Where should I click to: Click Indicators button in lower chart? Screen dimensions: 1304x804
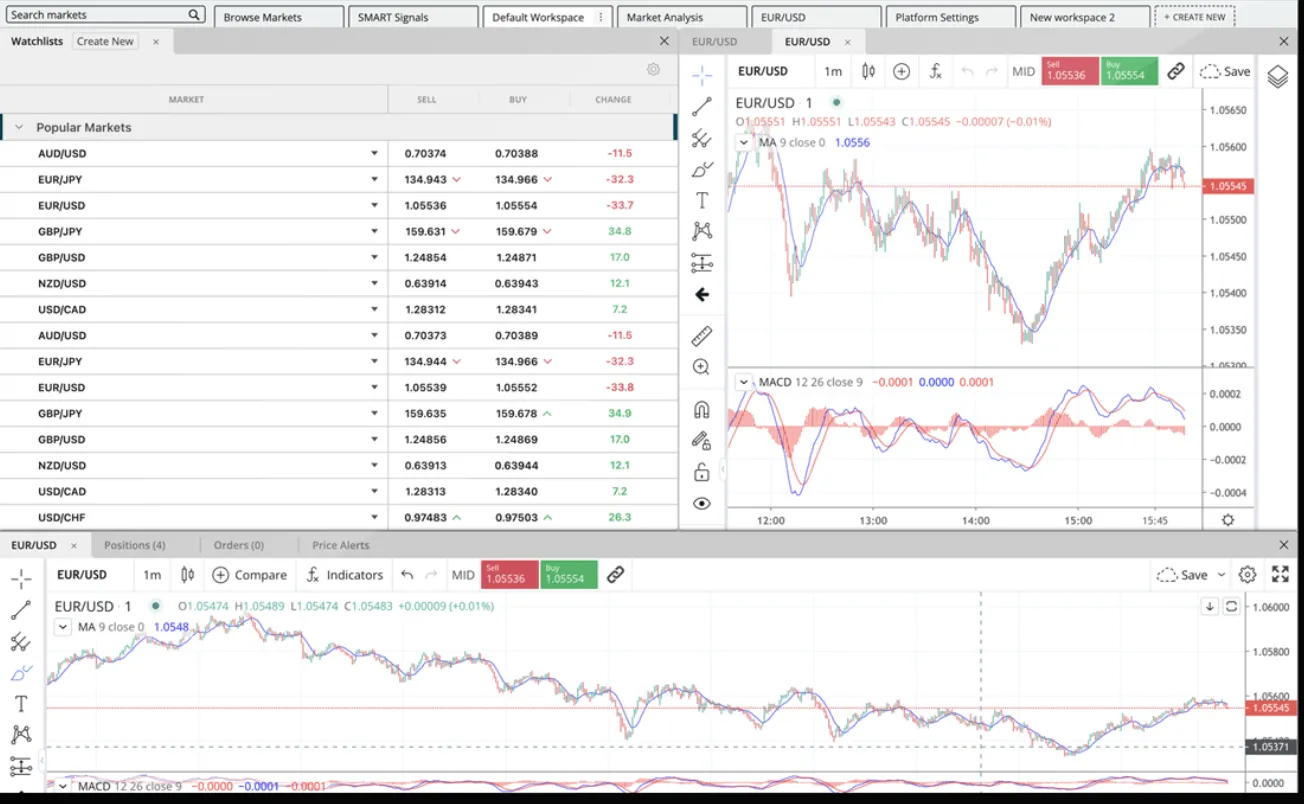click(345, 575)
